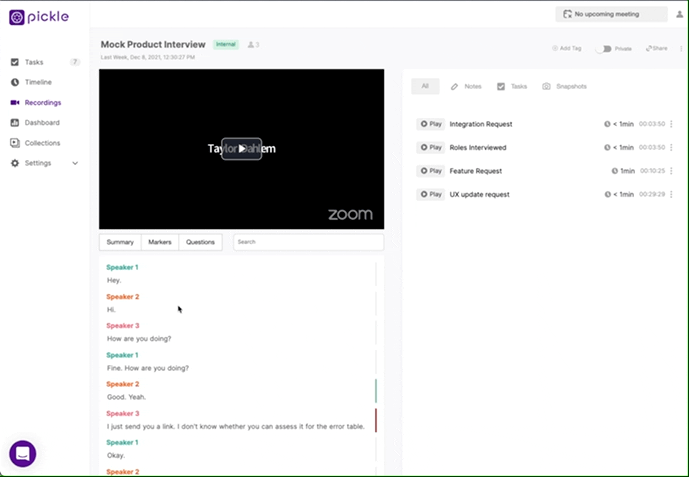Viewport: 689px width, 477px height.
Task: Click the transcript Search field
Action: [x=308, y=242]
